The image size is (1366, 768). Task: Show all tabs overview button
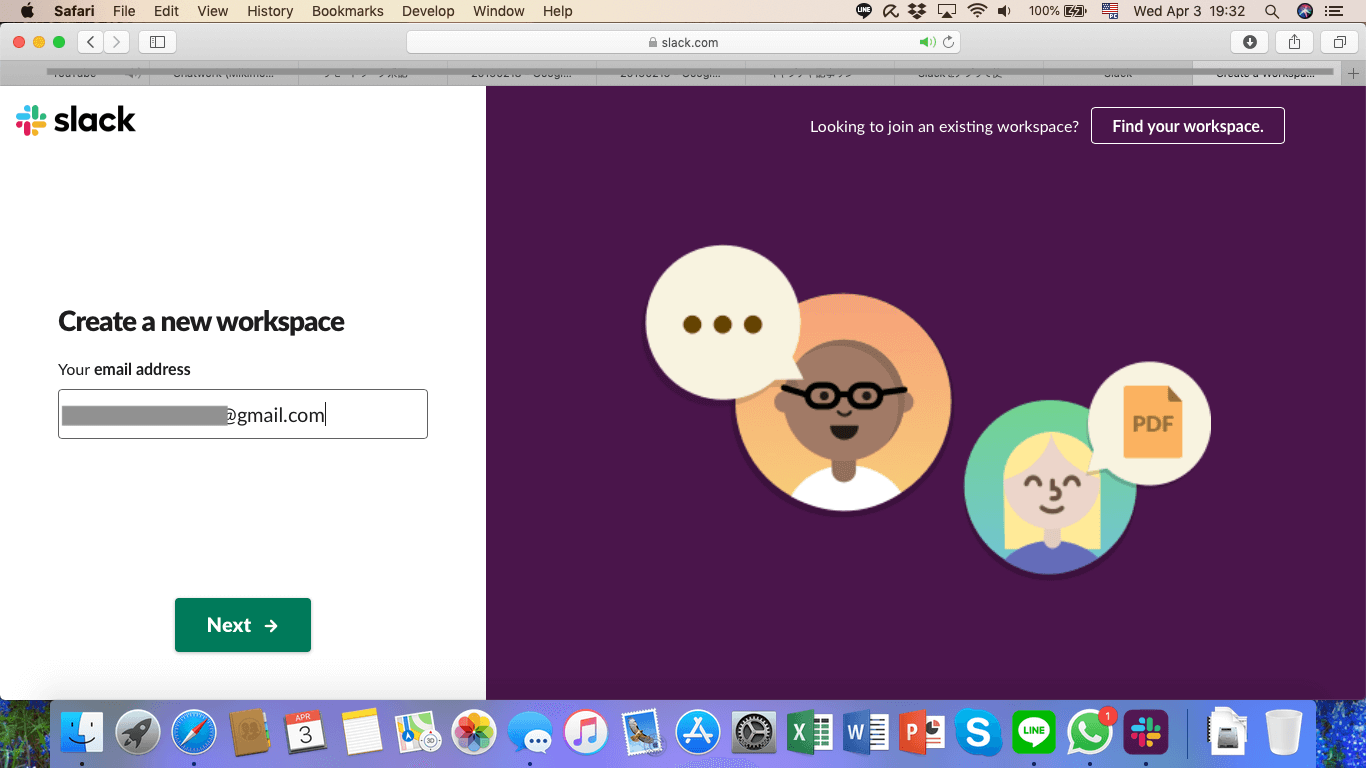[x=1339, y=42]
